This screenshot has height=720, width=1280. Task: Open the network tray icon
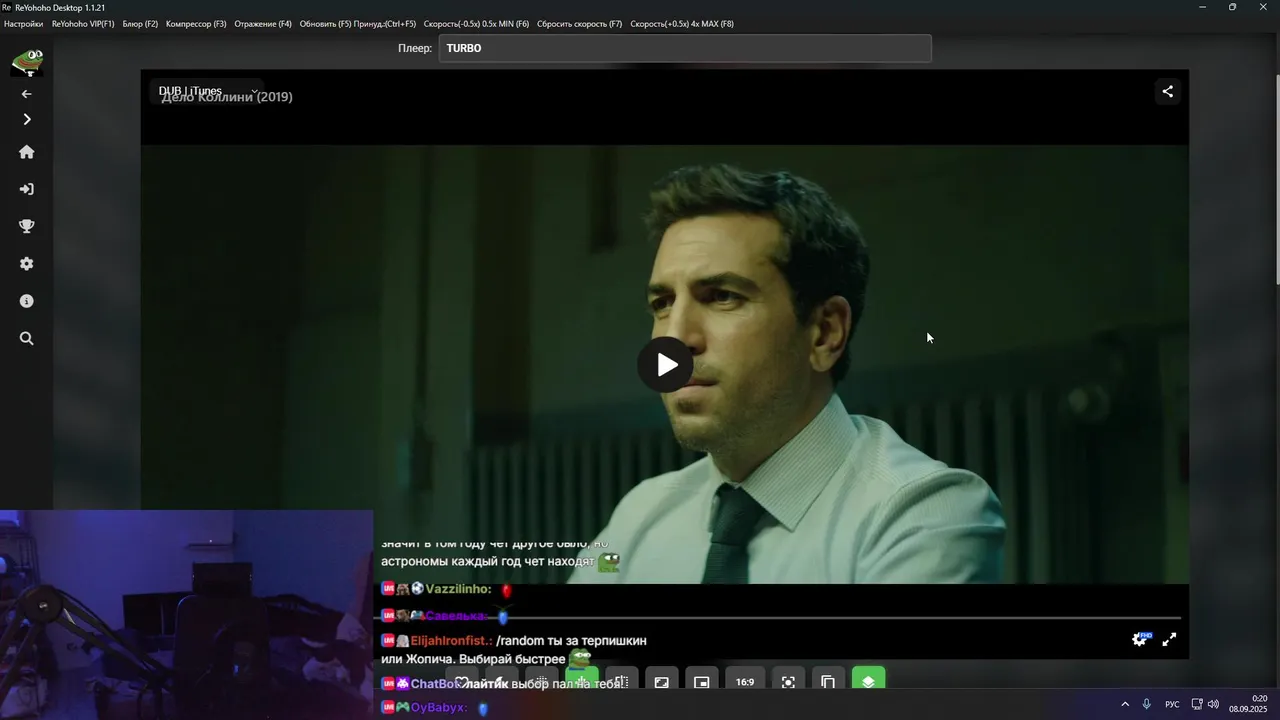(1197, 704)
